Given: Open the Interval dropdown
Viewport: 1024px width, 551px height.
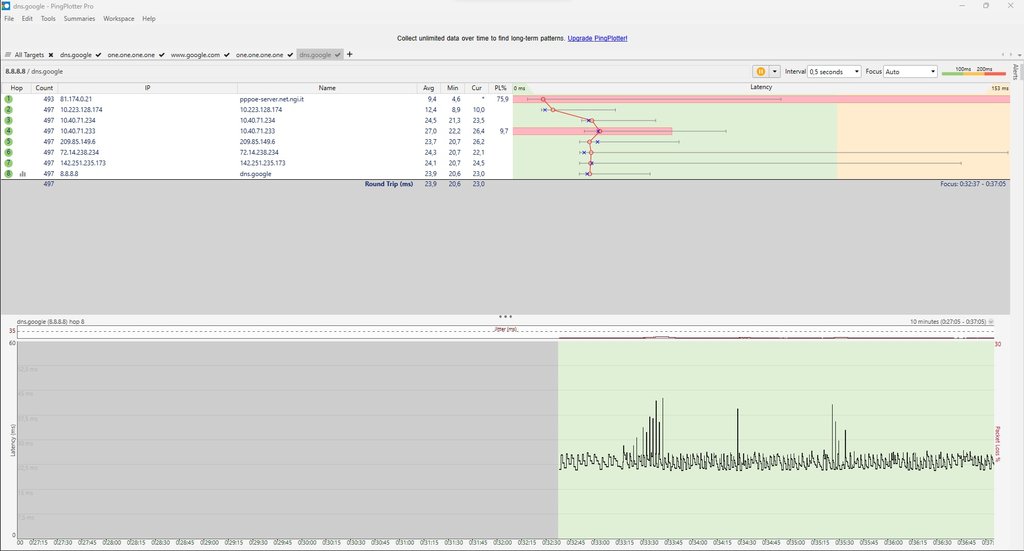Looking at the screenshot, I should click(834, 72).
